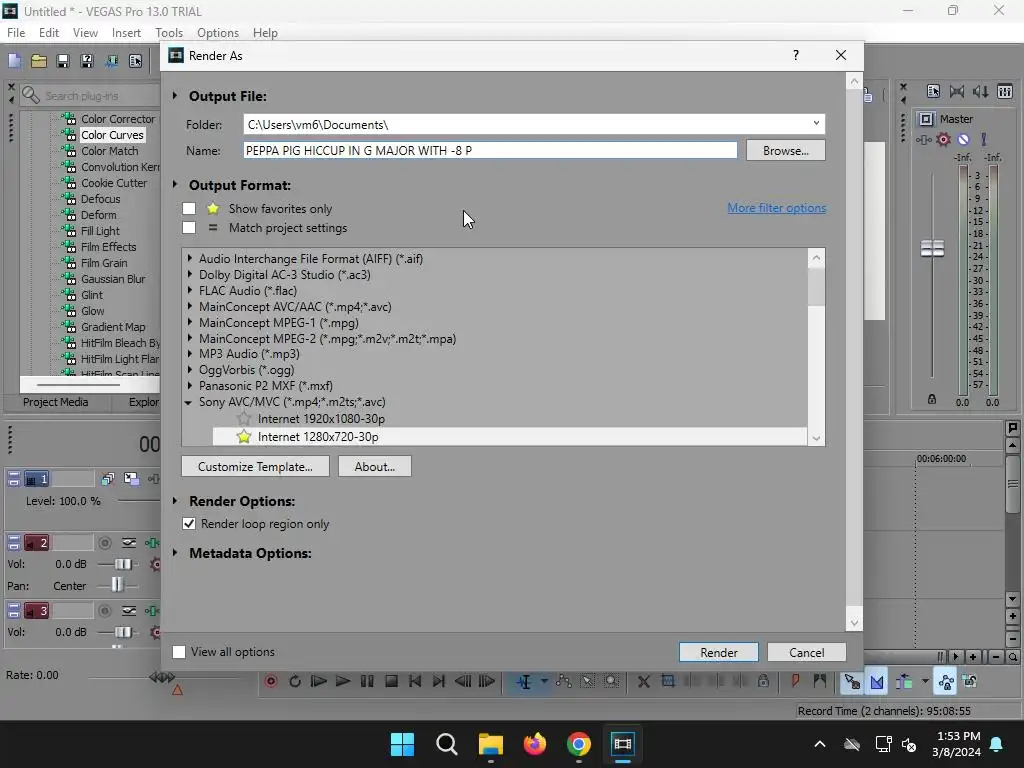Click the Downmix Output icon in Master panel
The image size is (1024, 768).
click(x=957, y=91)
